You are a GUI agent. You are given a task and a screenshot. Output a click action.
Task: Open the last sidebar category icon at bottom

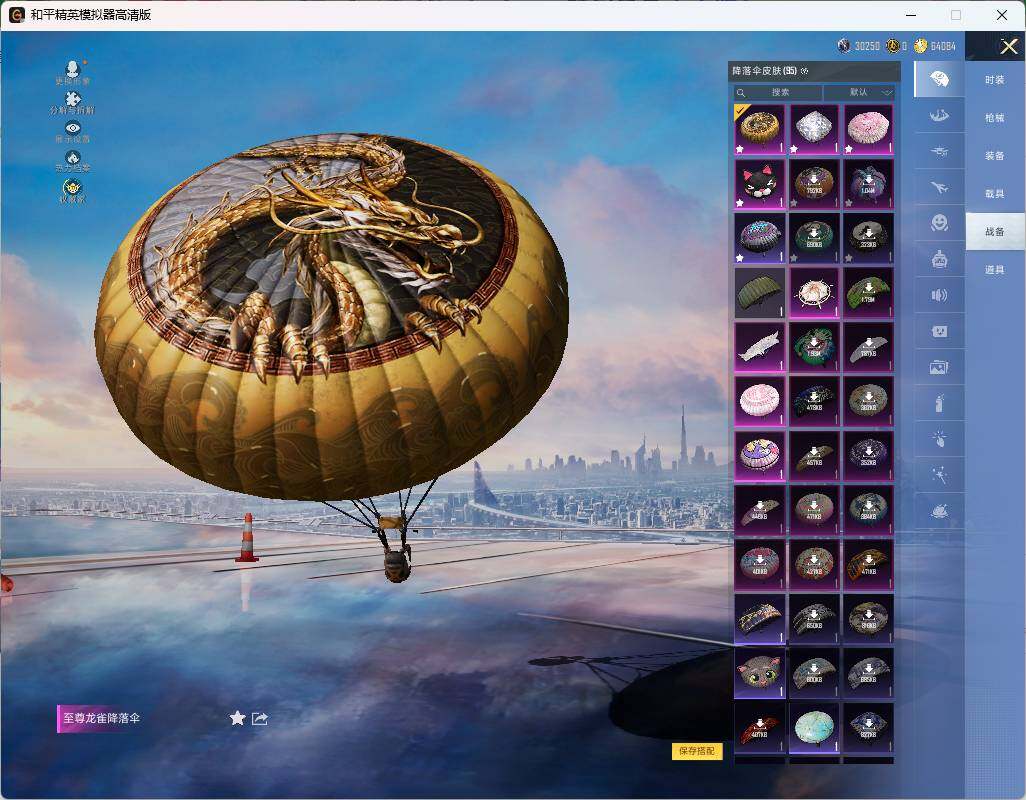[x=939, y=512]
